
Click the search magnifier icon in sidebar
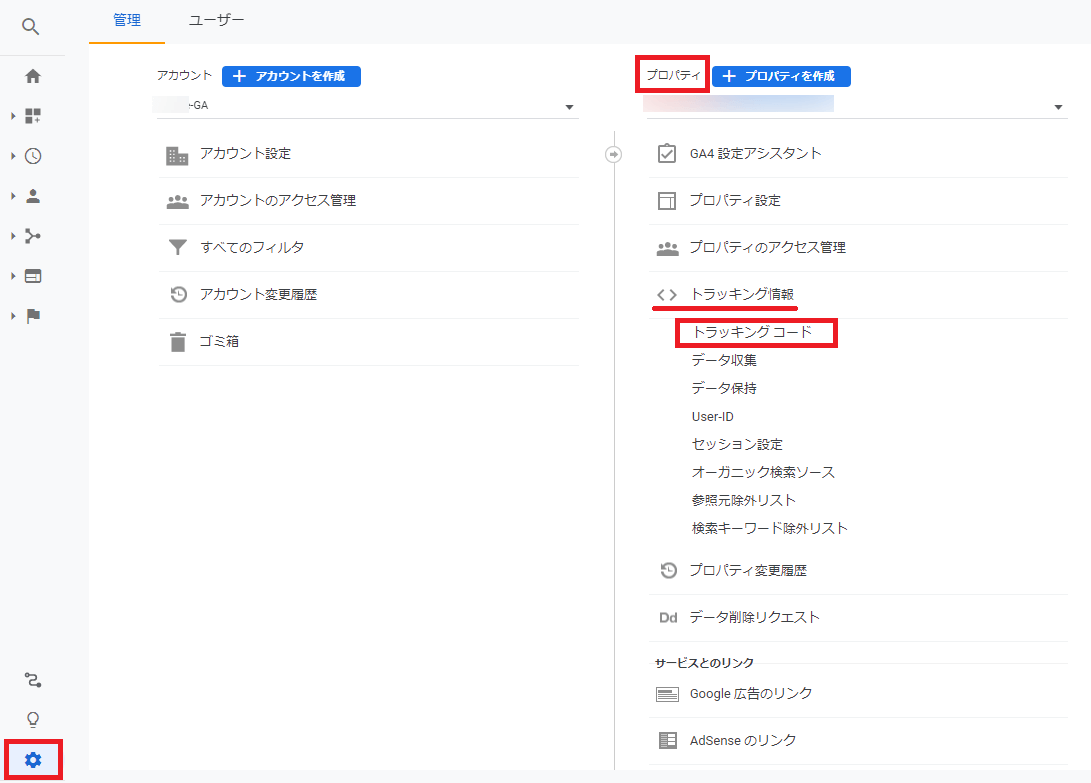(x=32, y=27)
